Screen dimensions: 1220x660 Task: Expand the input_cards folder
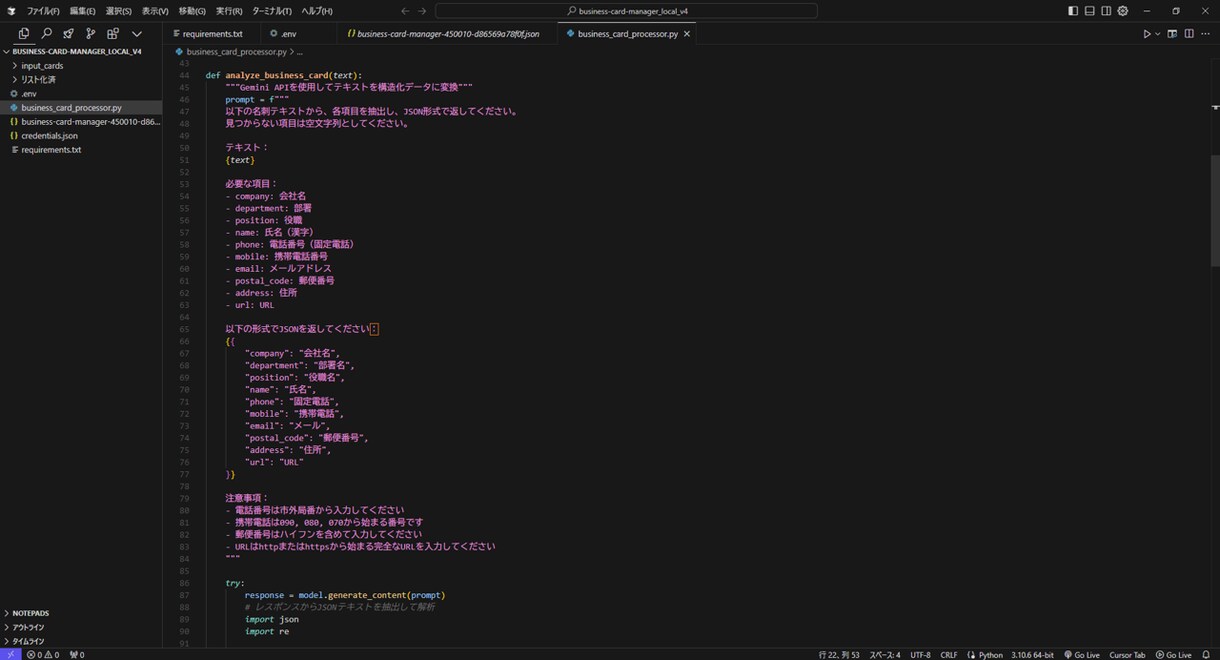pyautogui.click(x=81, y=66)
